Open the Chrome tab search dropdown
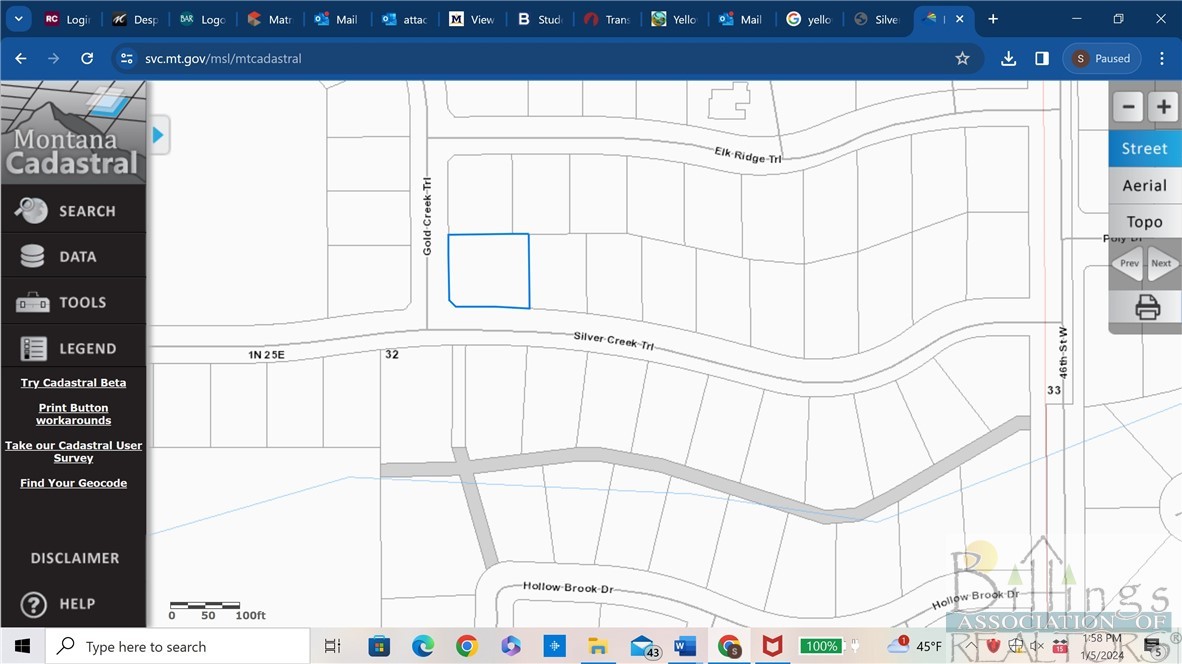Screen dimensions: 1182x664 pos(19,19)
